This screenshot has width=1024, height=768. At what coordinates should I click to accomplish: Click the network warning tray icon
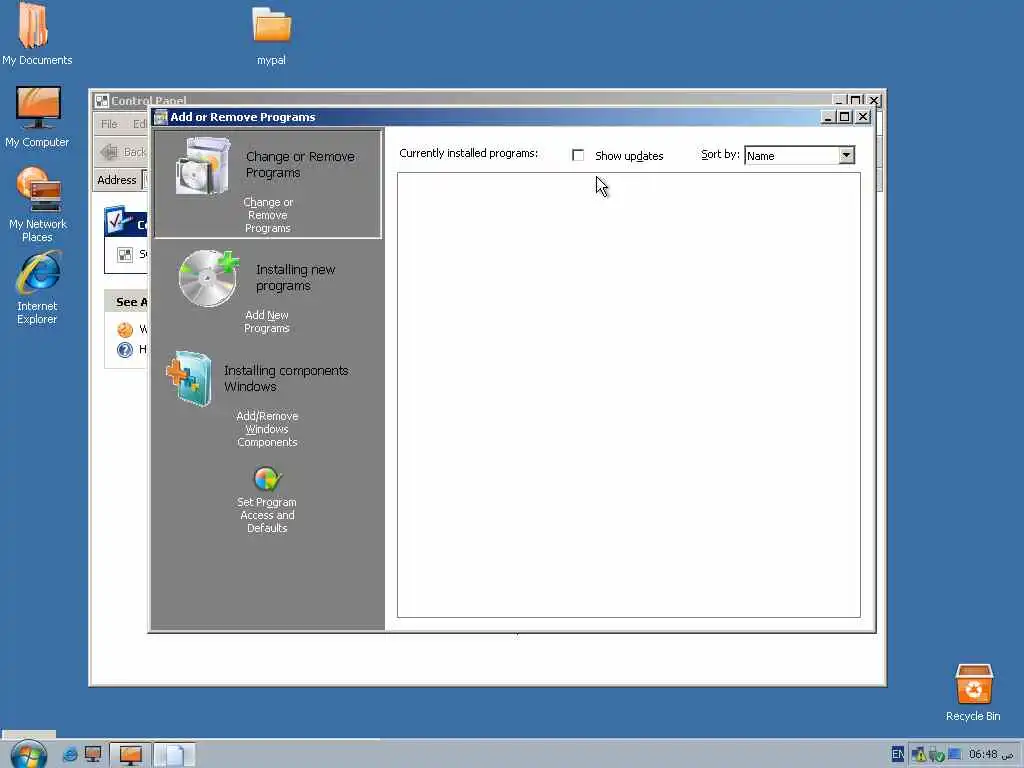[x=919, y=754]
